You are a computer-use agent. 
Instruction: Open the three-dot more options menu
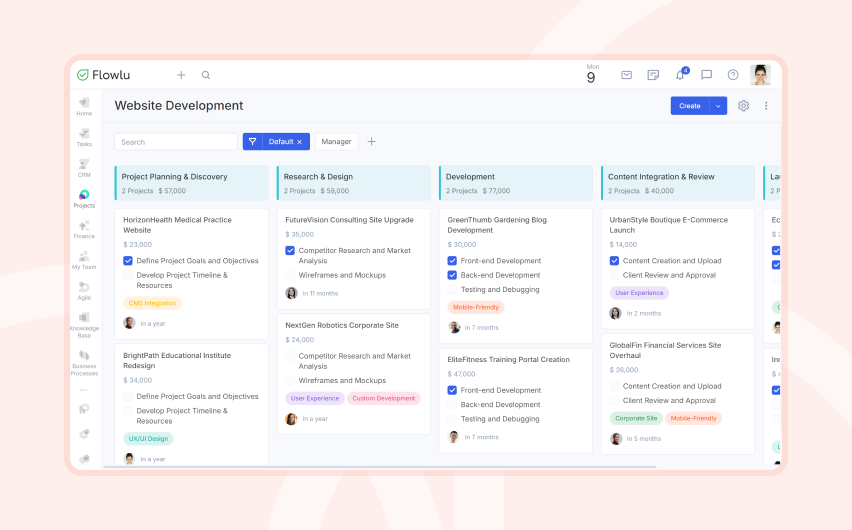click(766, 105)
